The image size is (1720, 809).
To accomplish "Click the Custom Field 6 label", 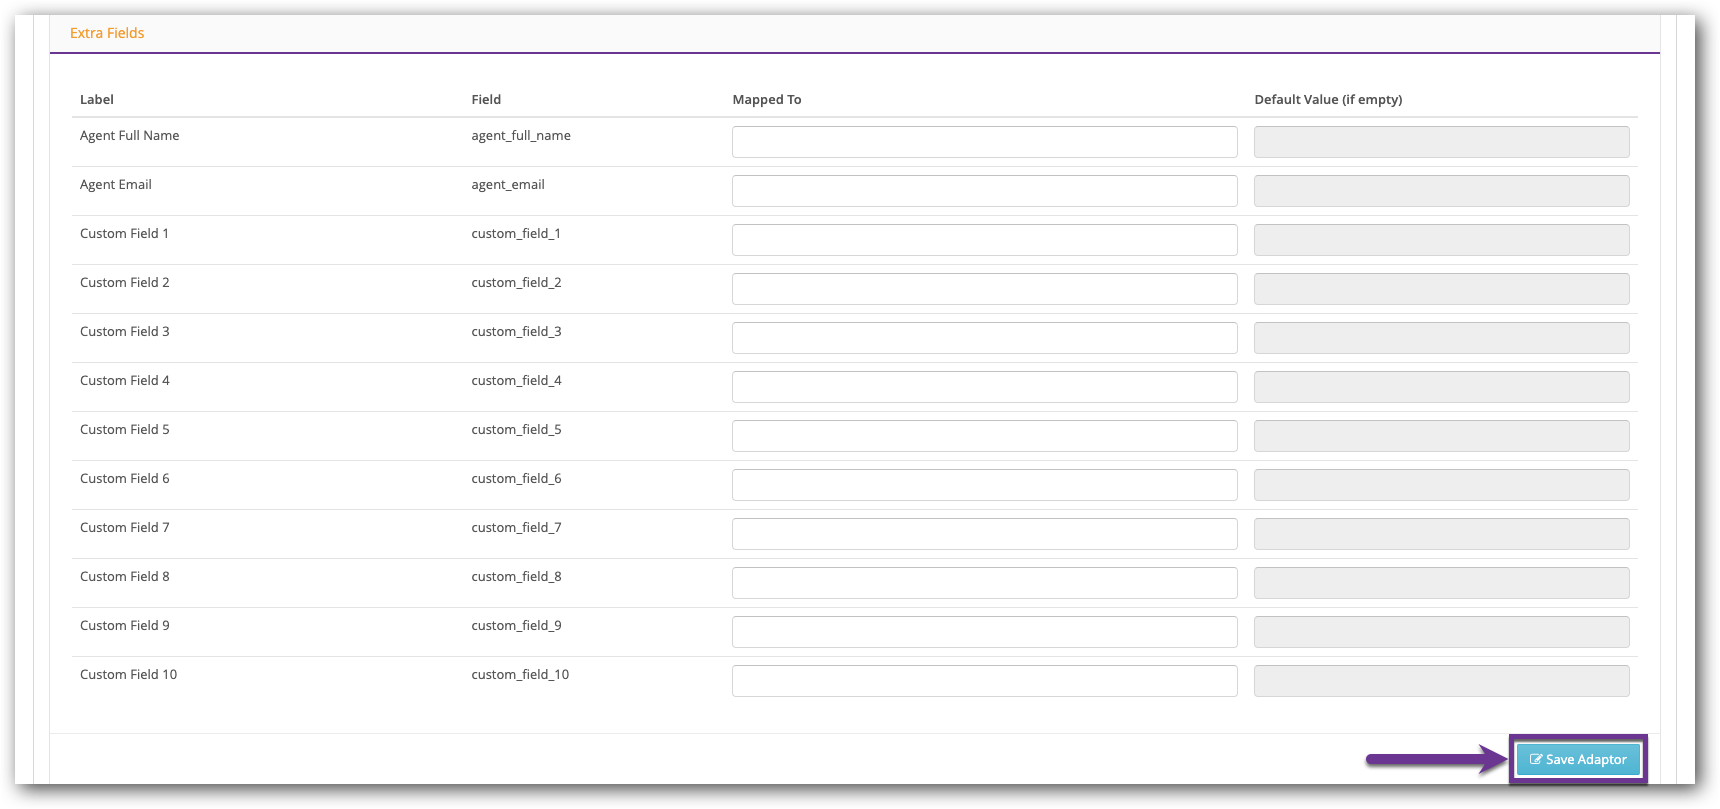I will [x=125, y=478].
